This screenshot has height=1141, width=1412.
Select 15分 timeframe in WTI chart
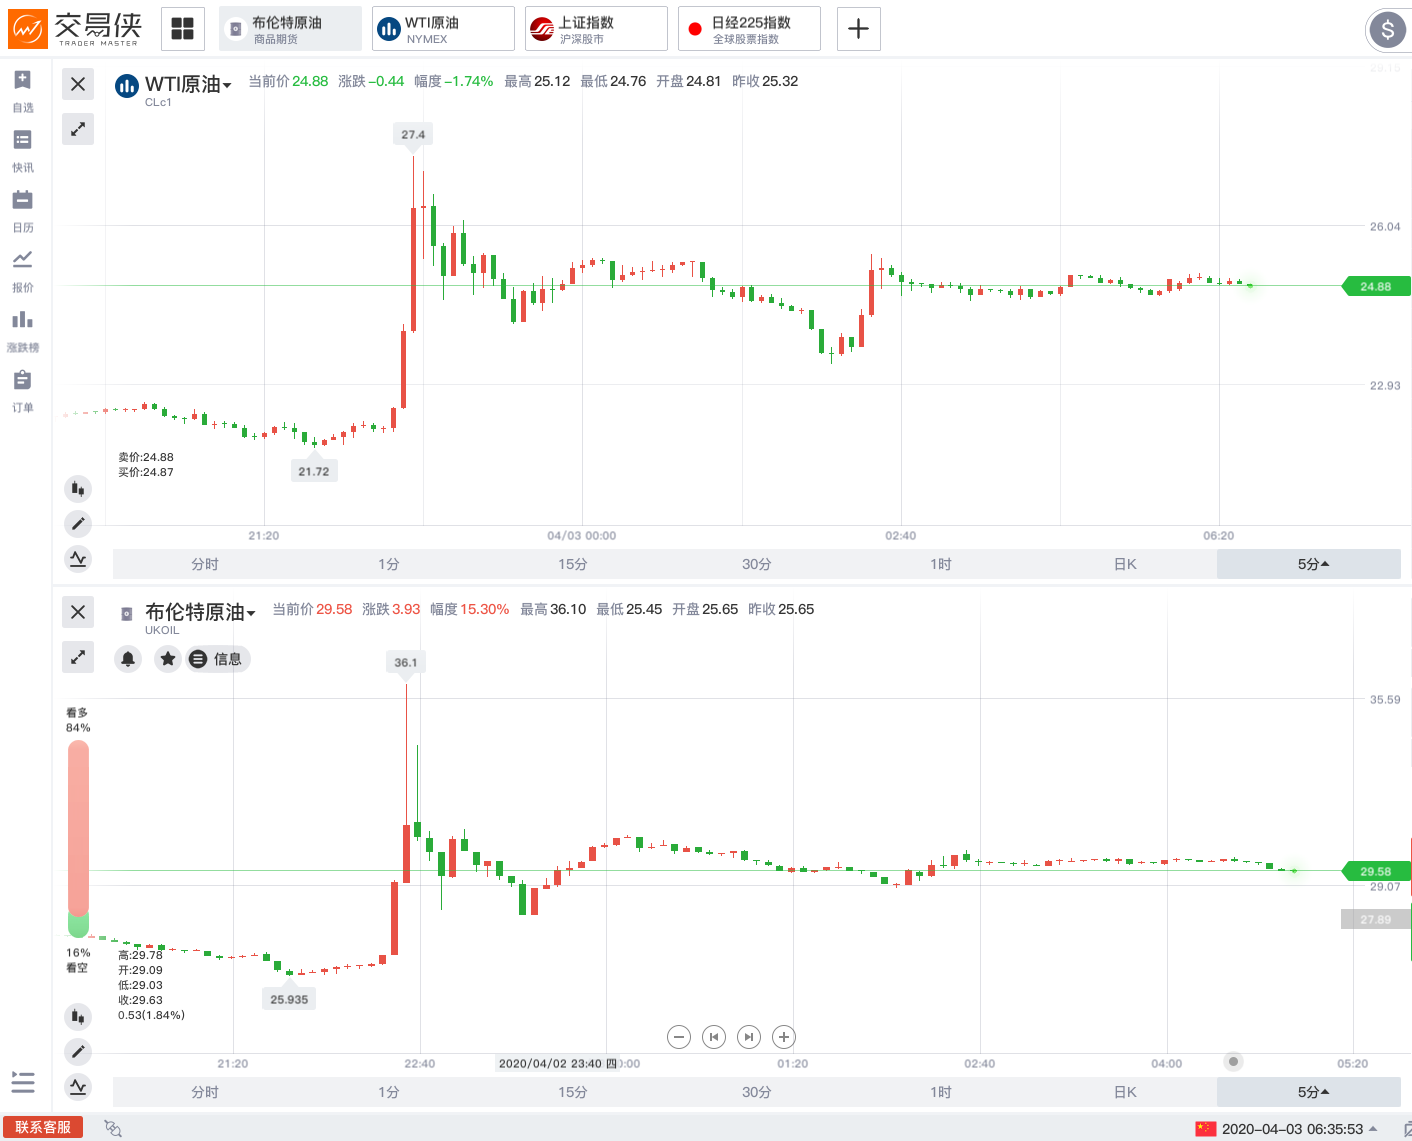tap(573, 564)
